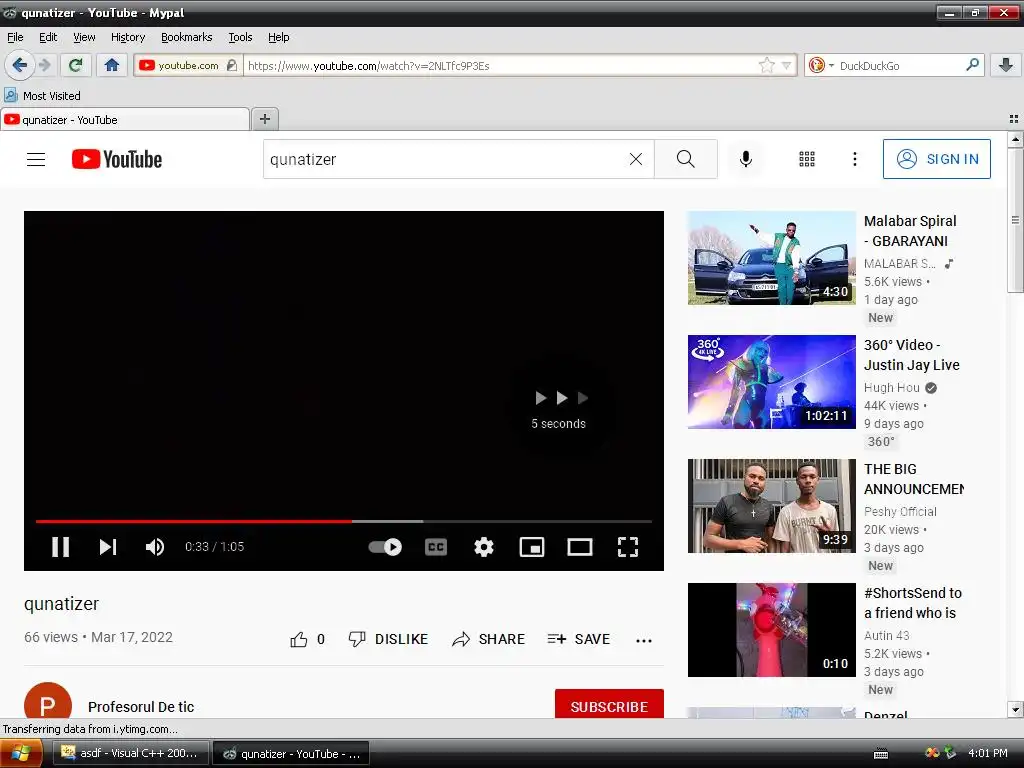Screen dimensions: 1024x768
Task: Open video settings gear
Action: (484, 547)
